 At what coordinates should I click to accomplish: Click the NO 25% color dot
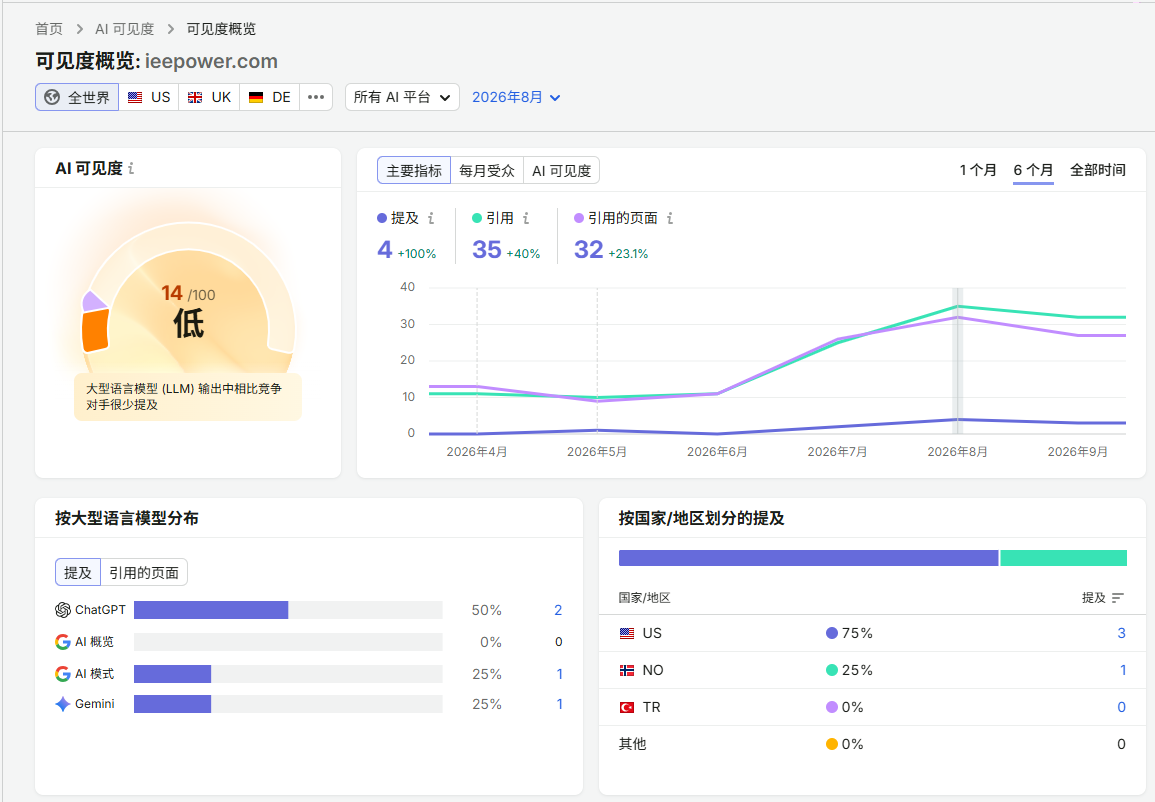[x=832, y=670]
